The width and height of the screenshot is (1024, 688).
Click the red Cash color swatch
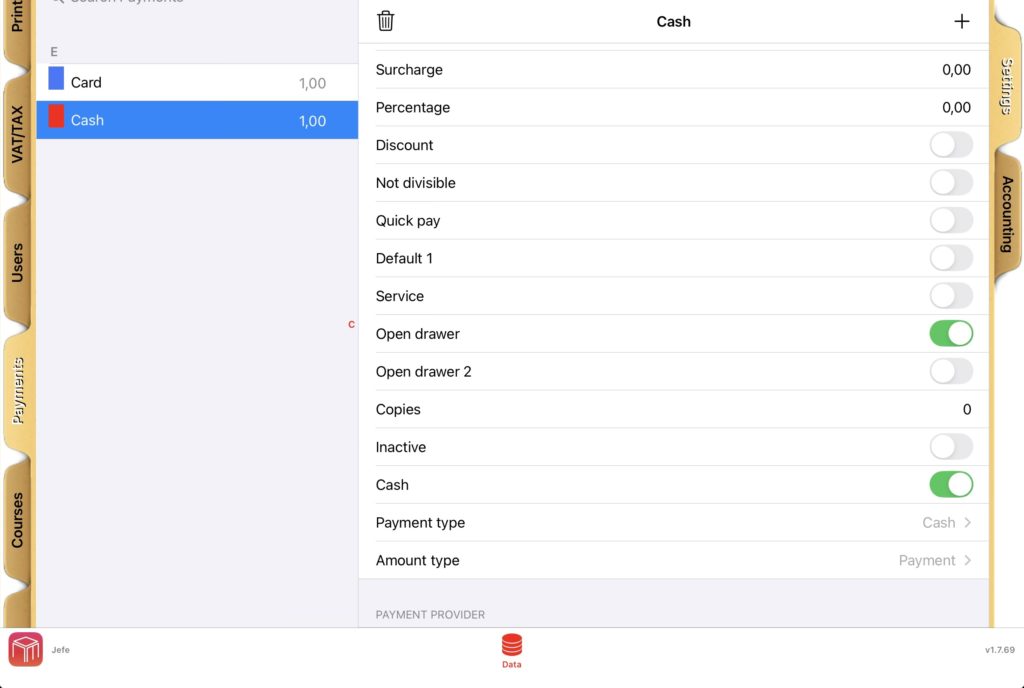click(56, 117)
